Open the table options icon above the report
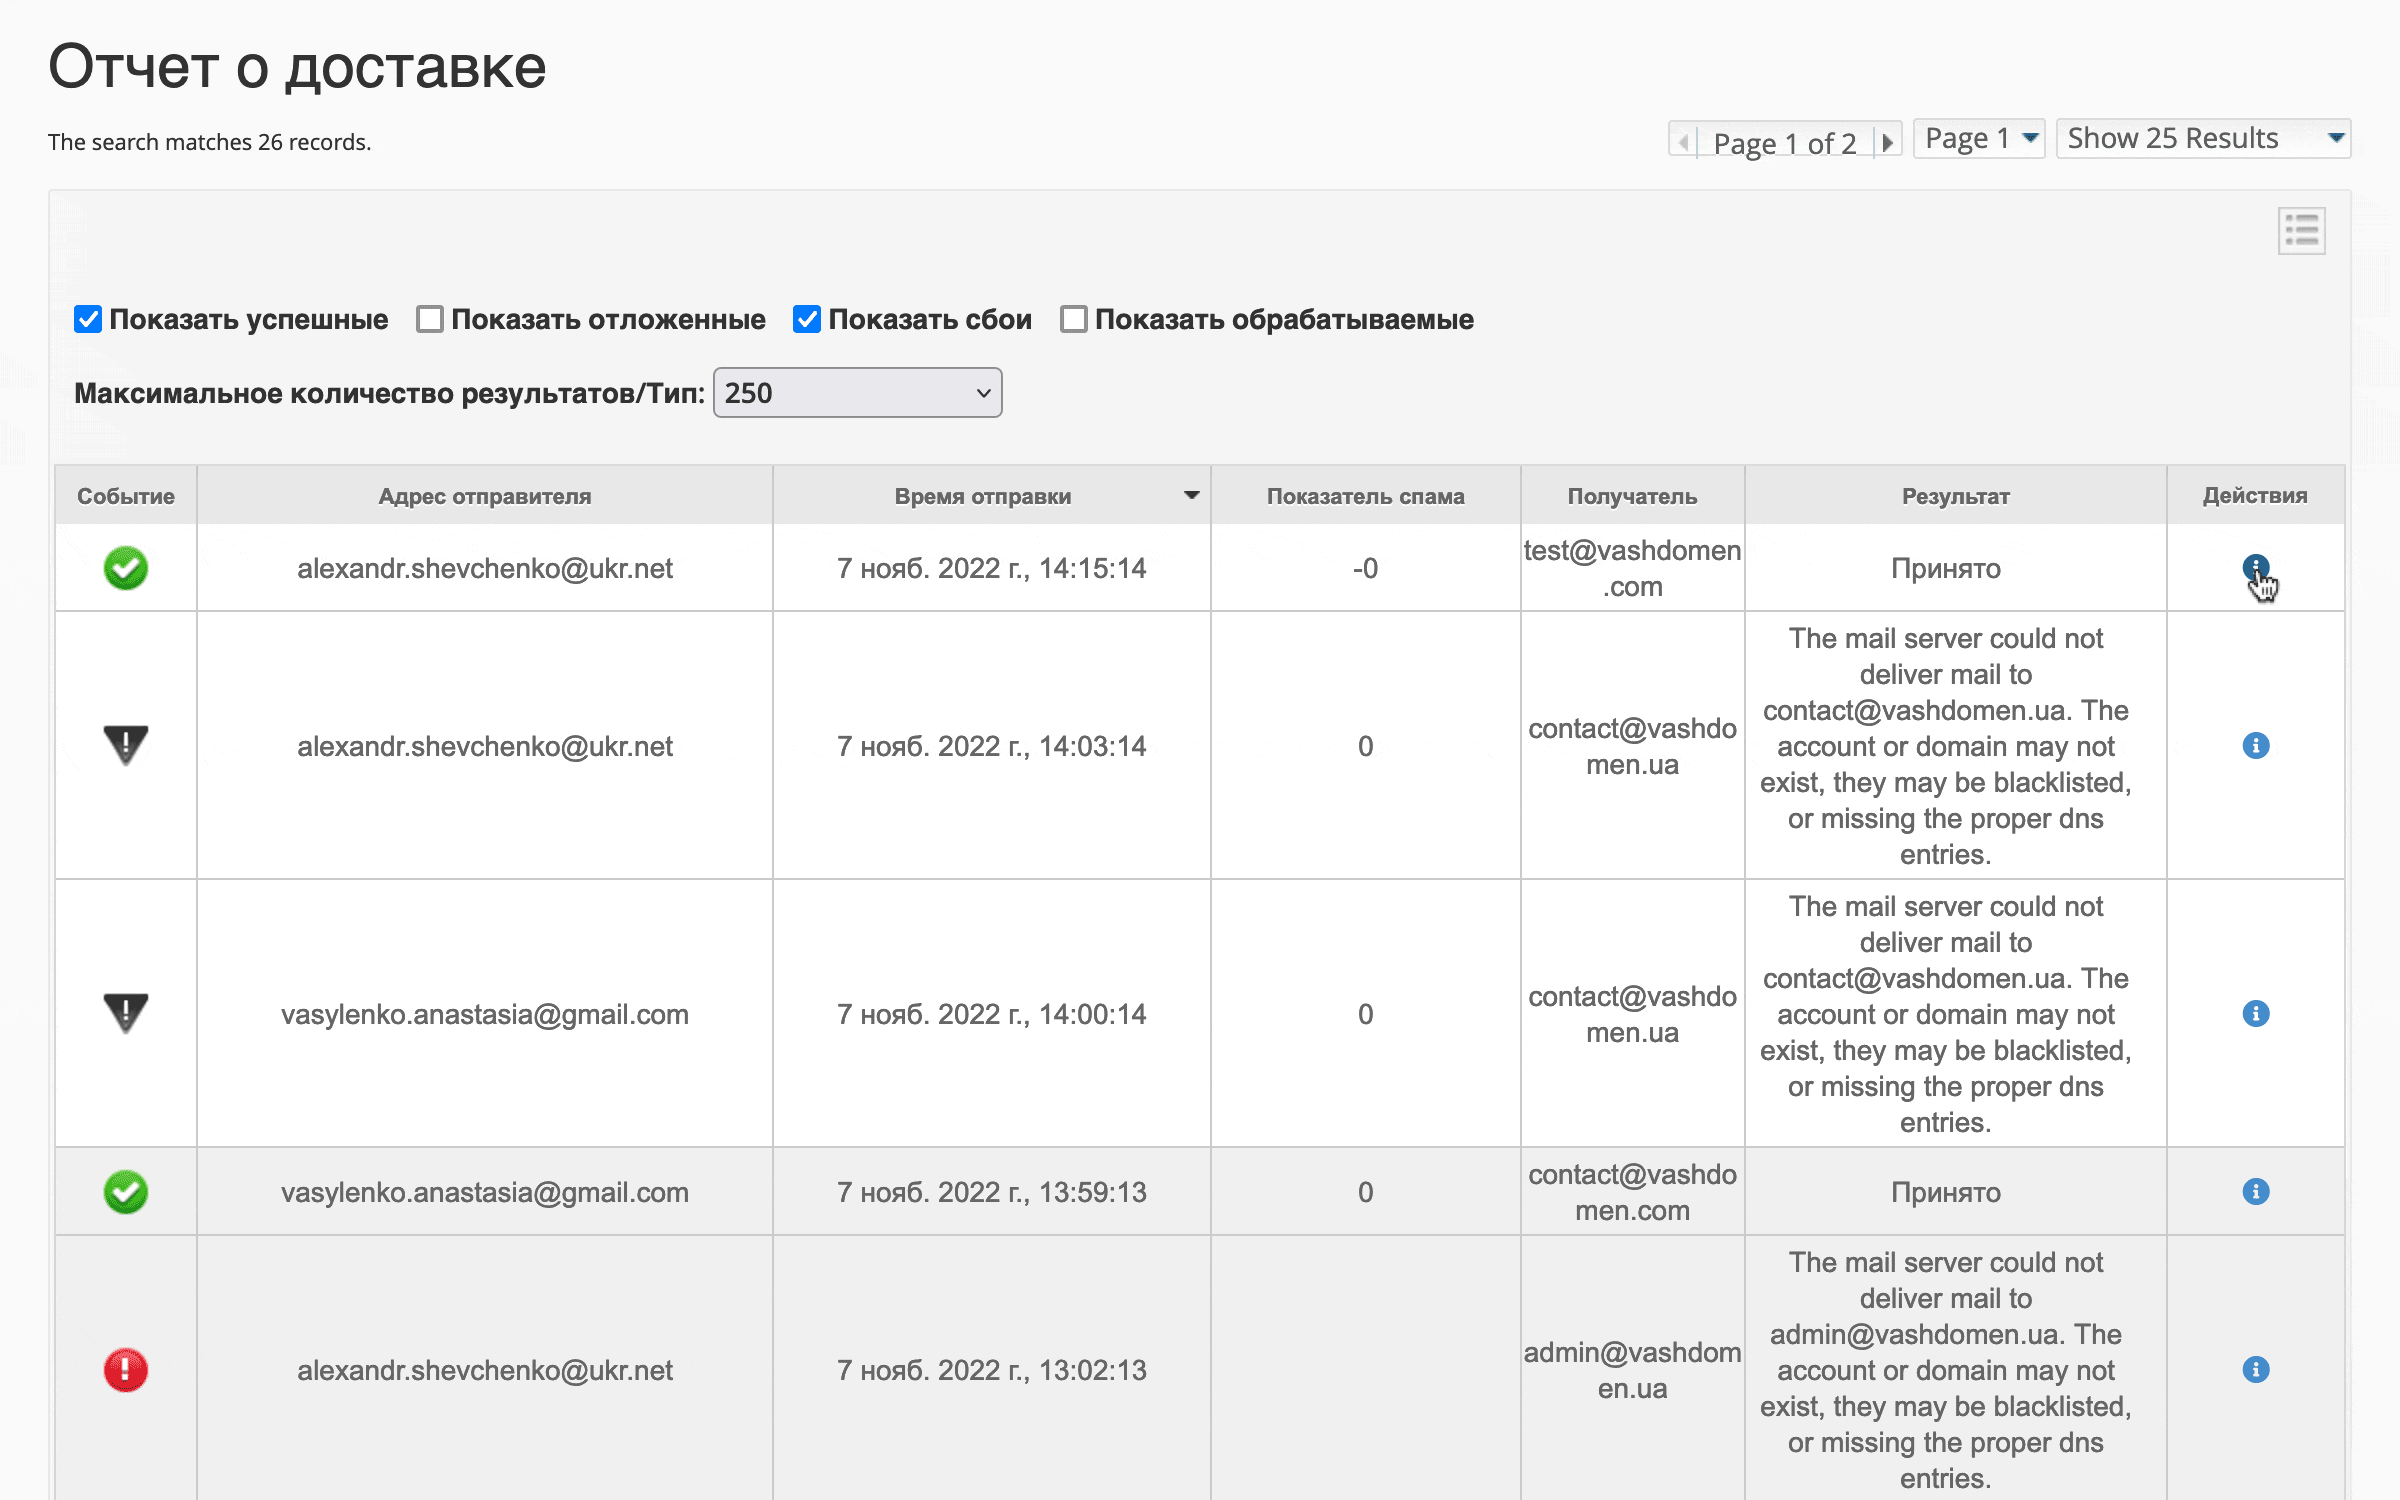The height and width of the screenshot is (1500, 2400). (x=2302, y=230)
